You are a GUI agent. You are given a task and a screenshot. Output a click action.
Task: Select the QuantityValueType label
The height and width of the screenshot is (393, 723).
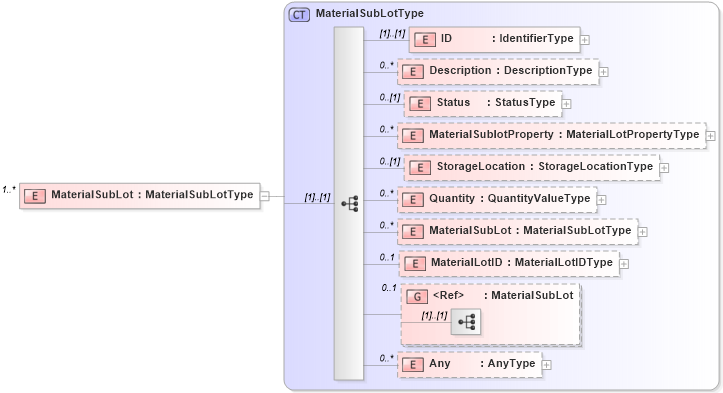539,198
